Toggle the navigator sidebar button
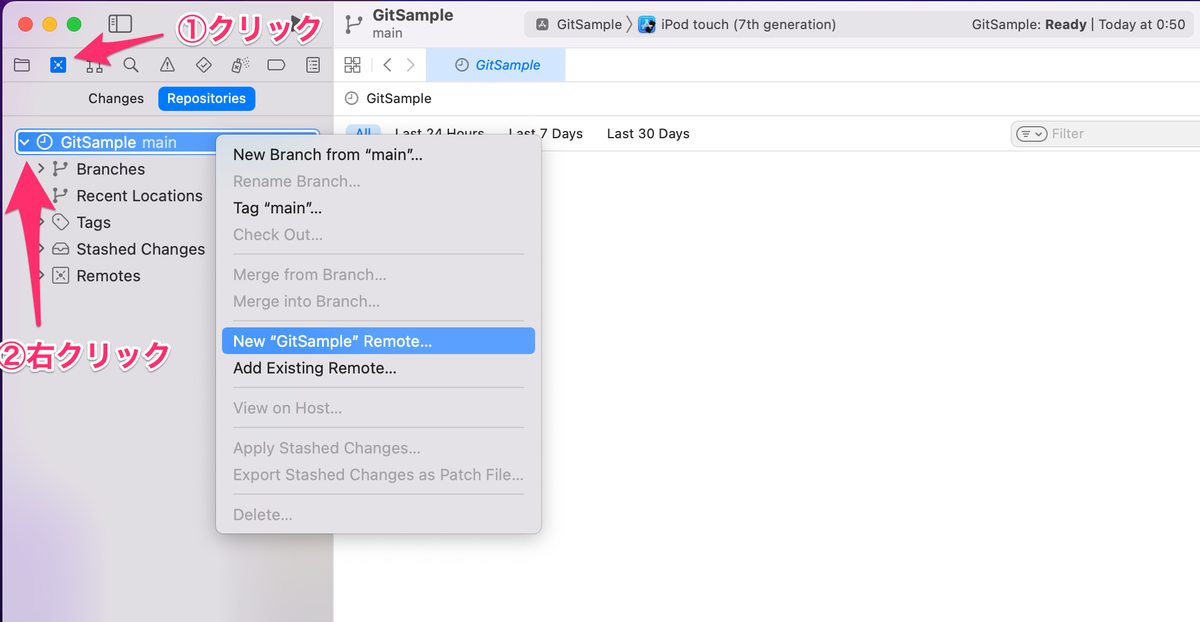 click(x=120, y=23)
